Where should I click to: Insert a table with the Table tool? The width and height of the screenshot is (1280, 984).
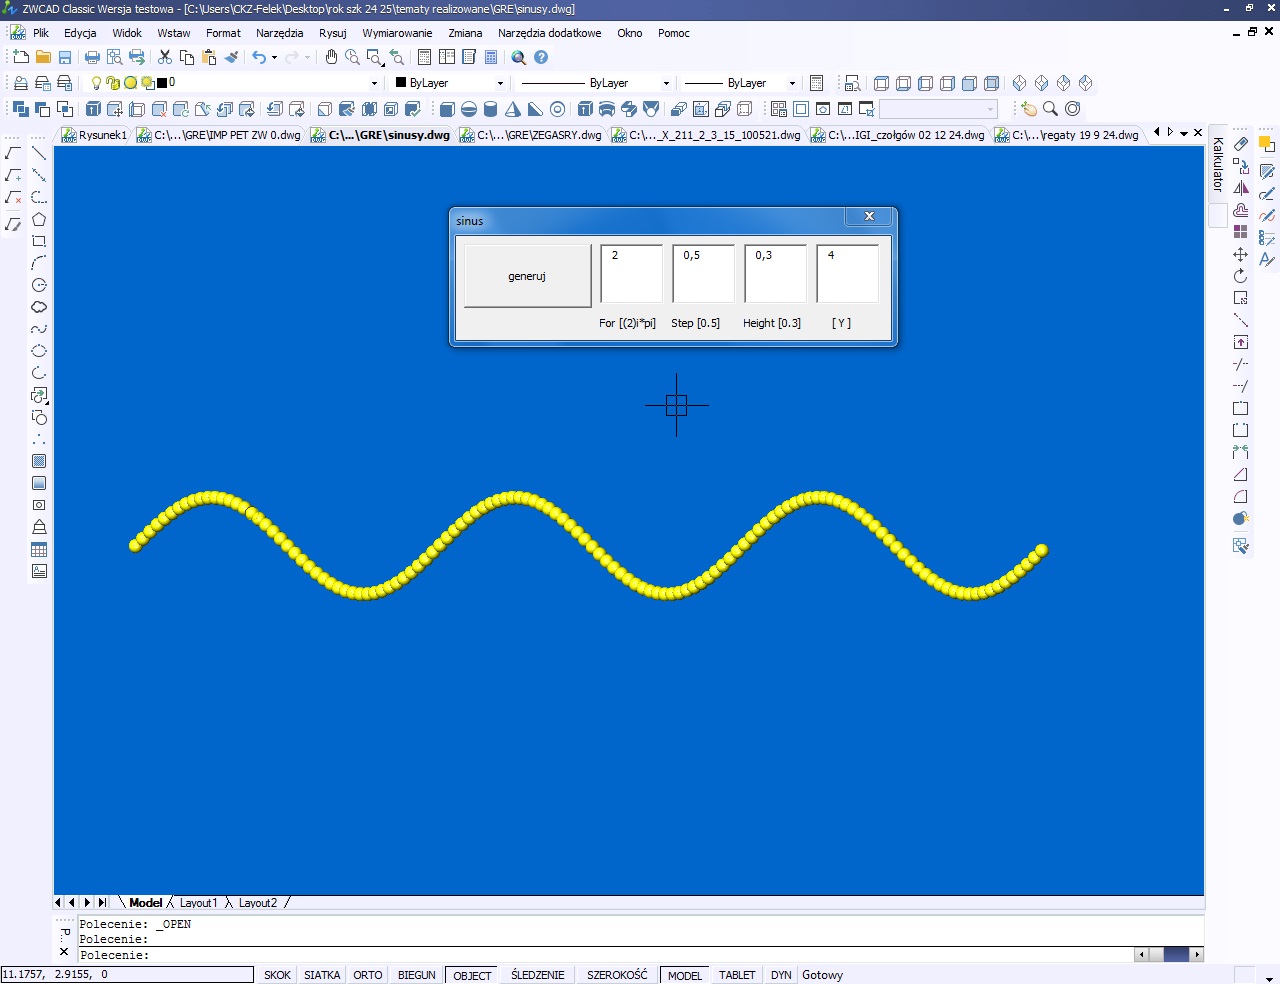[39, 550]
